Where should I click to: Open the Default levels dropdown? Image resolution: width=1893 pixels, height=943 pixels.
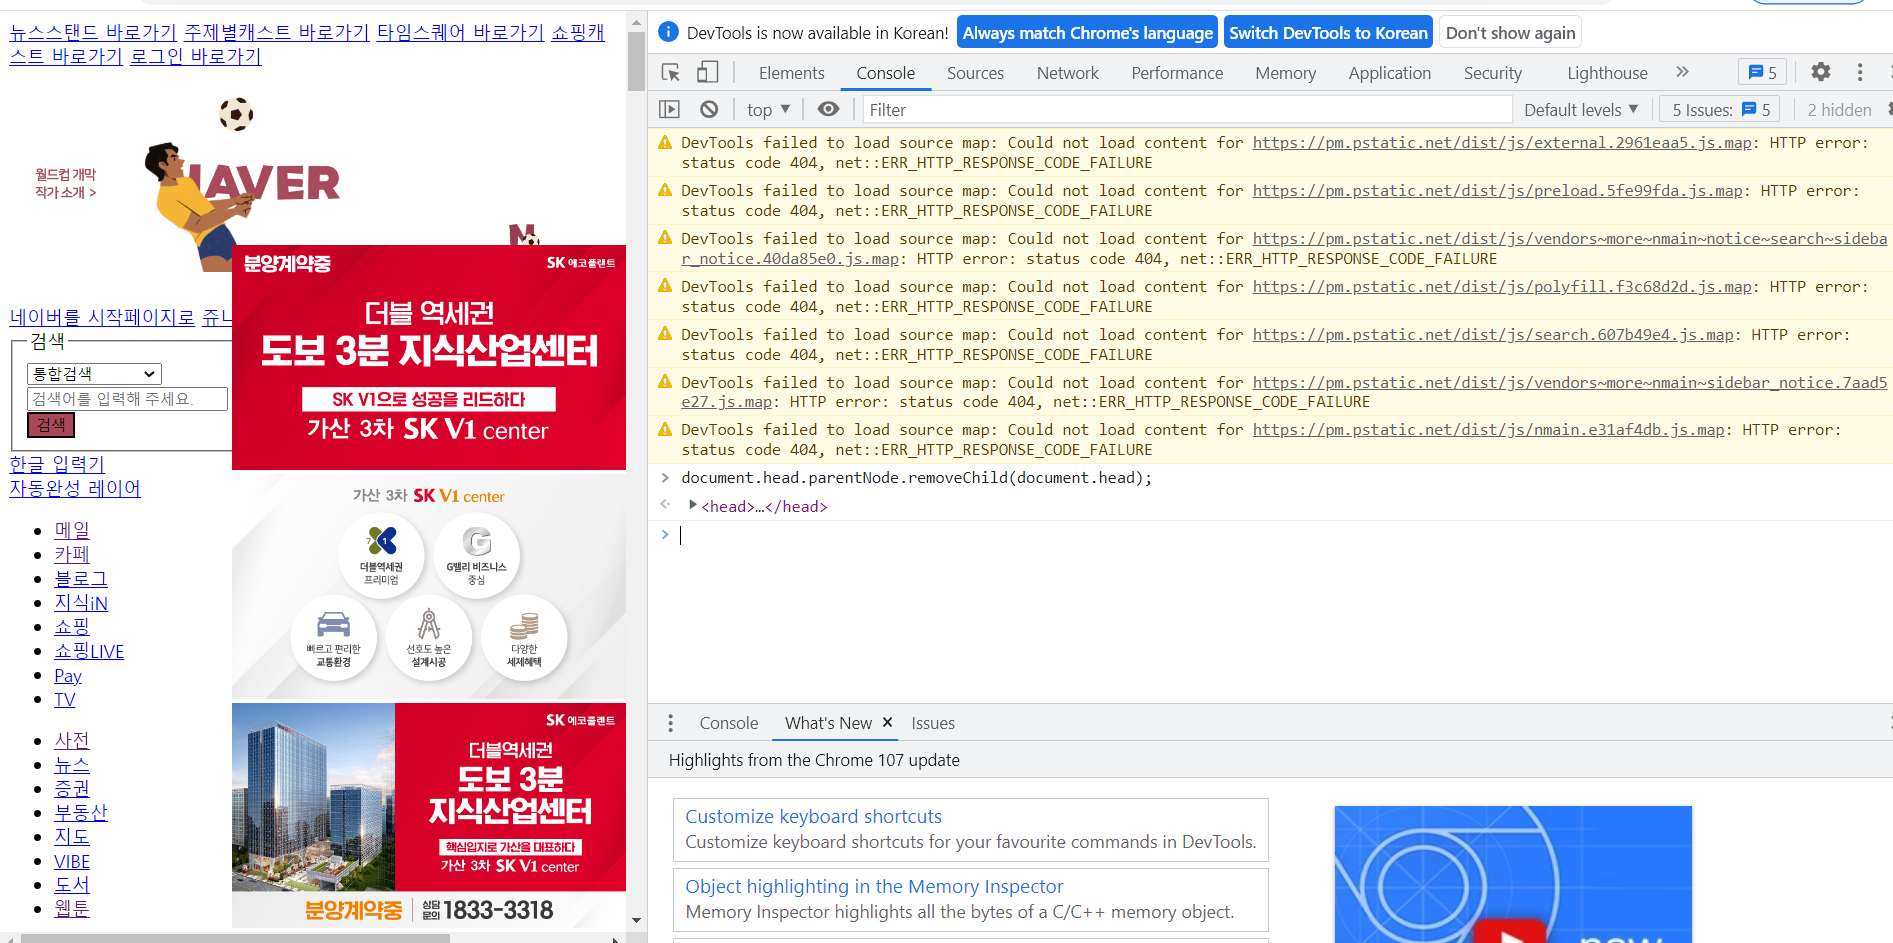(1581, 109)
